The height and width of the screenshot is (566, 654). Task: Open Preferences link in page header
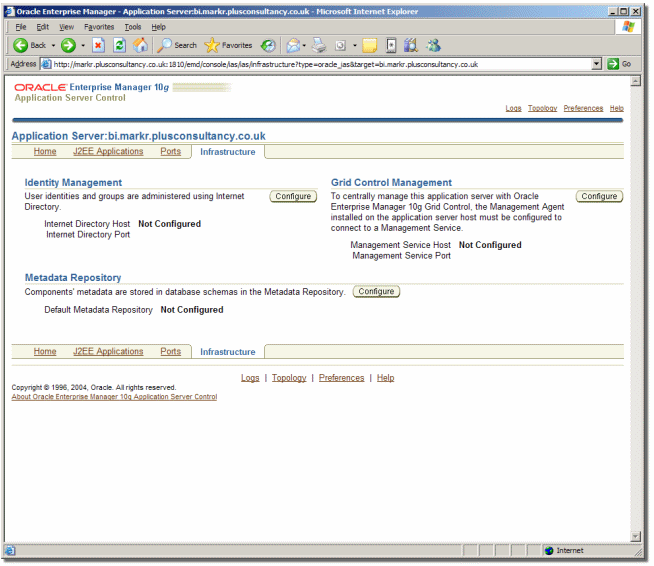click(583, 108)
